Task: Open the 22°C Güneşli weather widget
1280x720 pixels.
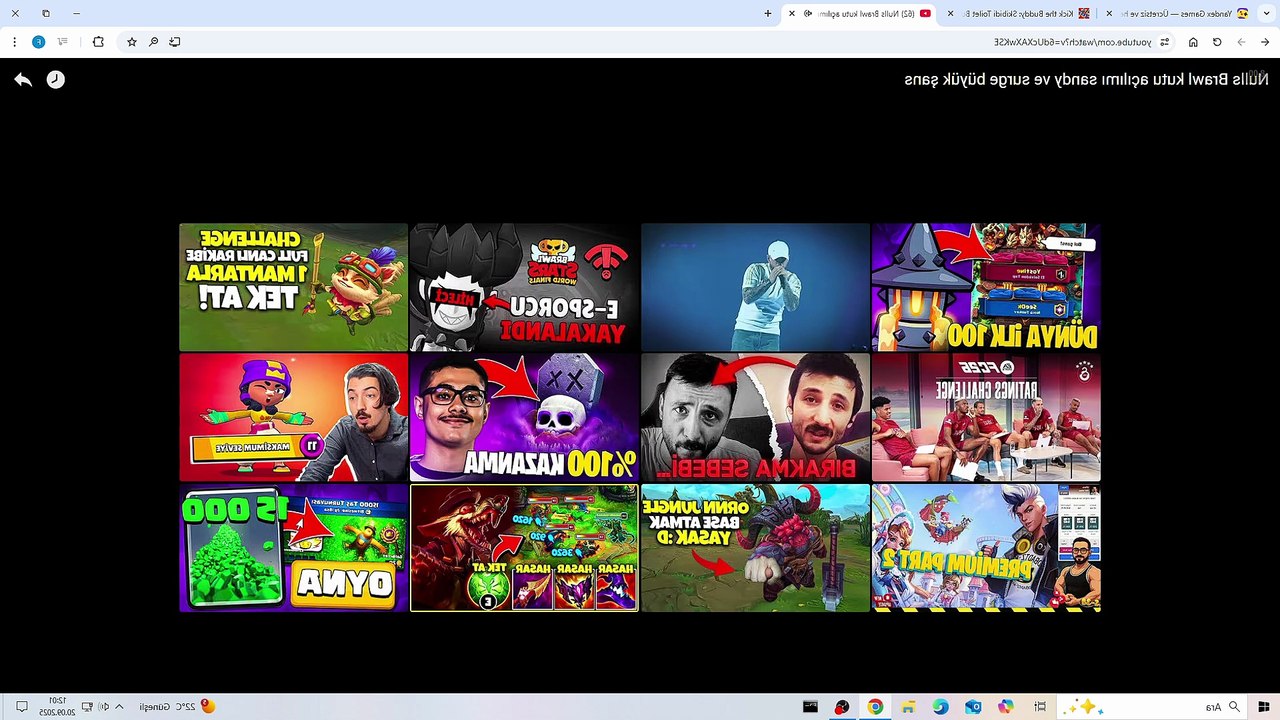Action: coord(177,707)
